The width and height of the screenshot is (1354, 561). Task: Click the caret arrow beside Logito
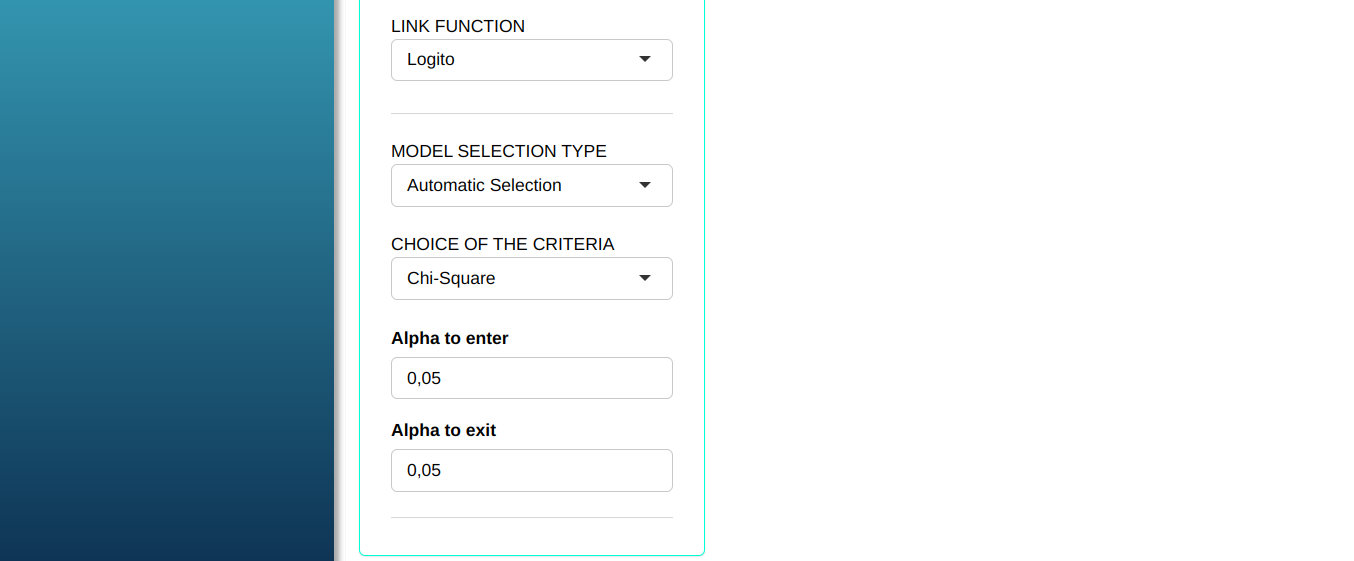(x=645, y=60)
